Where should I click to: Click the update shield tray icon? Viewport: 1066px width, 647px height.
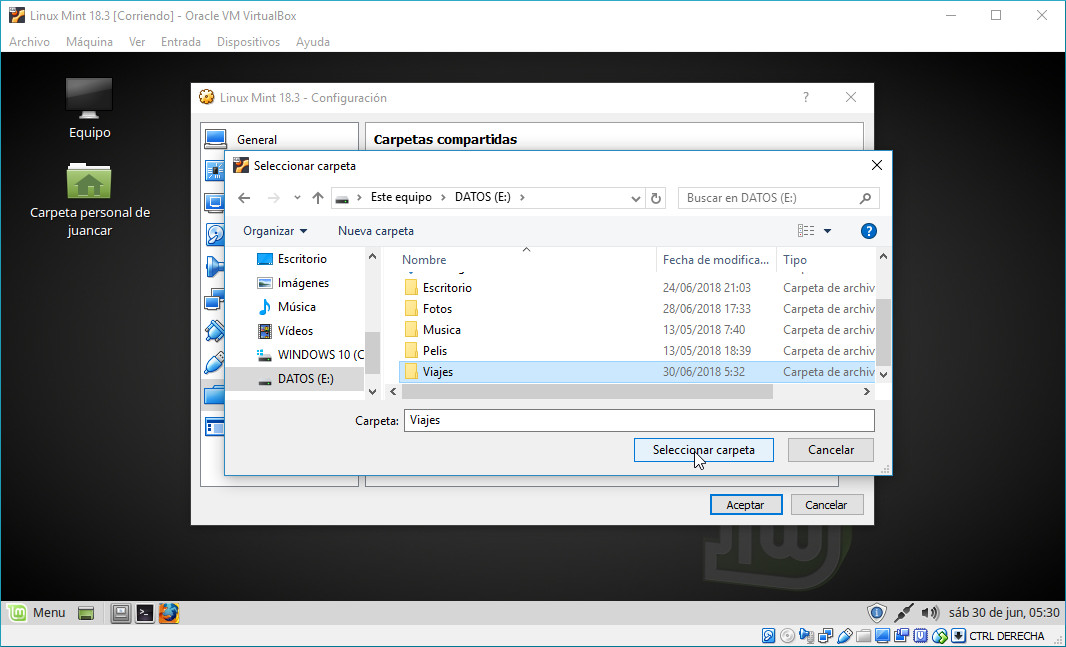[x=876, y=612]
